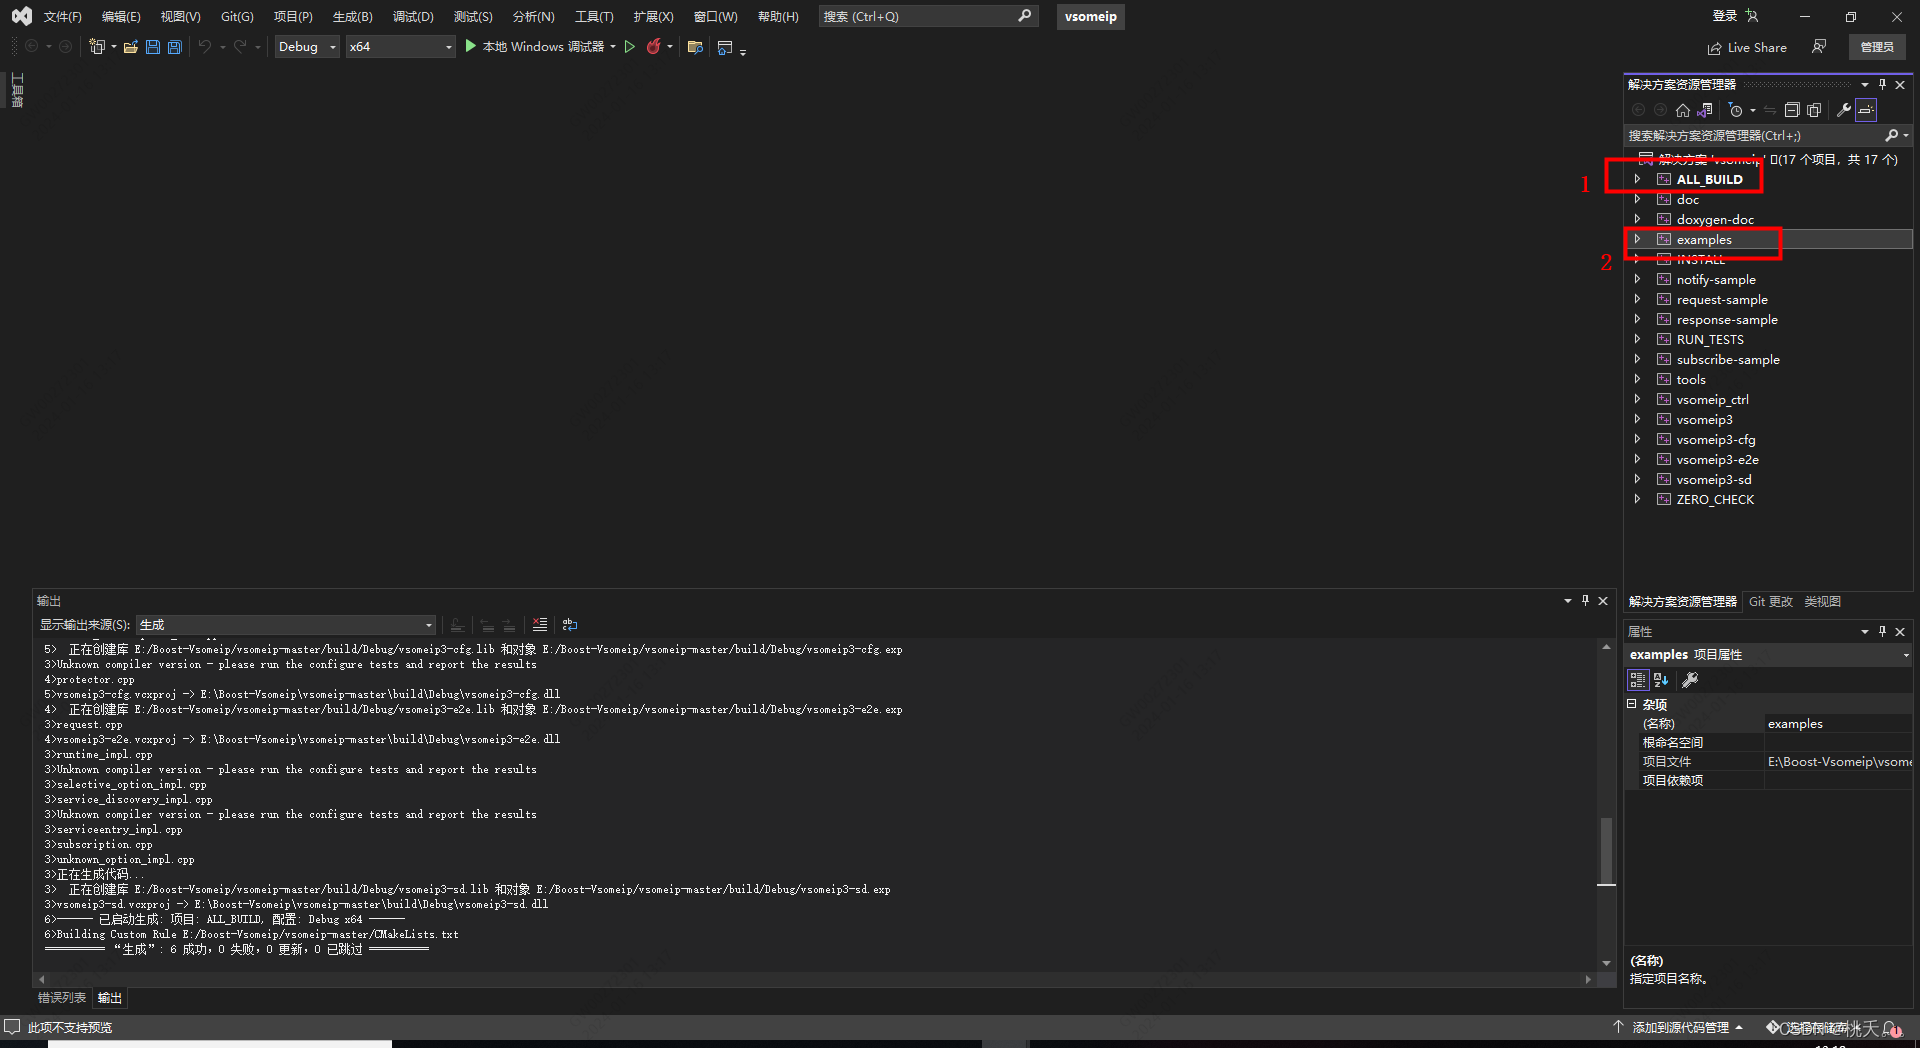Click the Alphabetical sort icon in Properties

pyautogui.click(x=1661, y=680)
